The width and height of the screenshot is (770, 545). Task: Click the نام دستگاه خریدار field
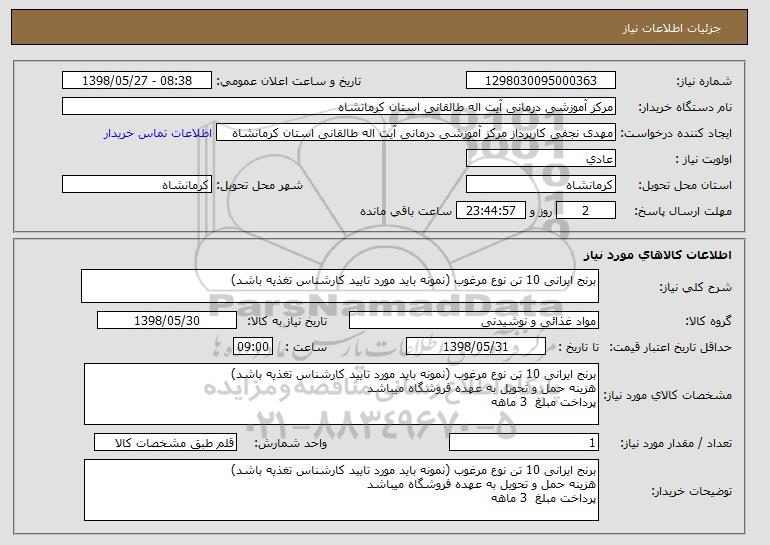[339, 107]
